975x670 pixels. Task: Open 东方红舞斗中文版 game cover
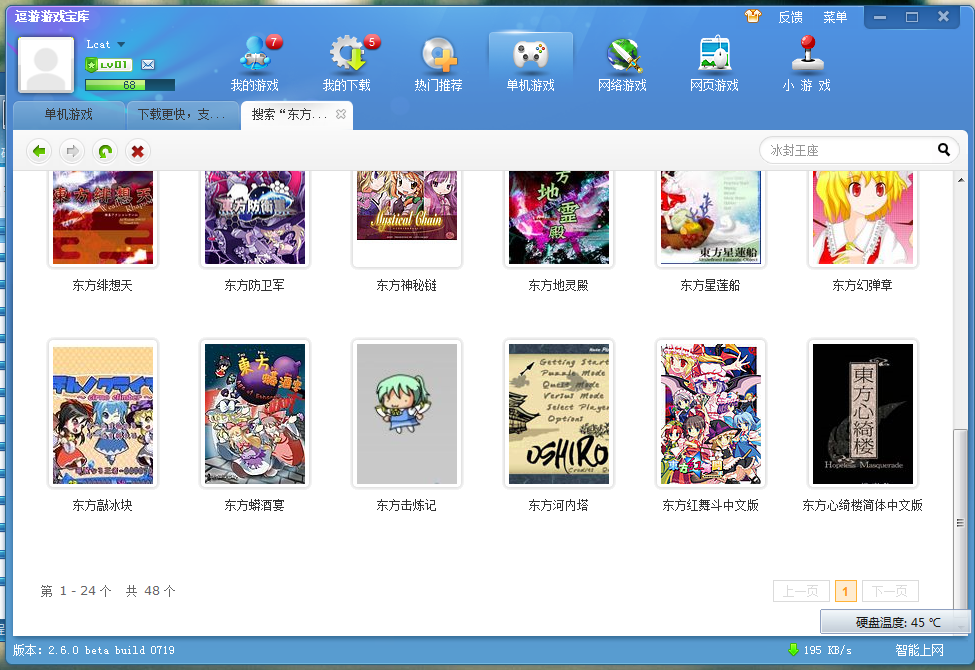pyautogui.click(x=711, y=414)
